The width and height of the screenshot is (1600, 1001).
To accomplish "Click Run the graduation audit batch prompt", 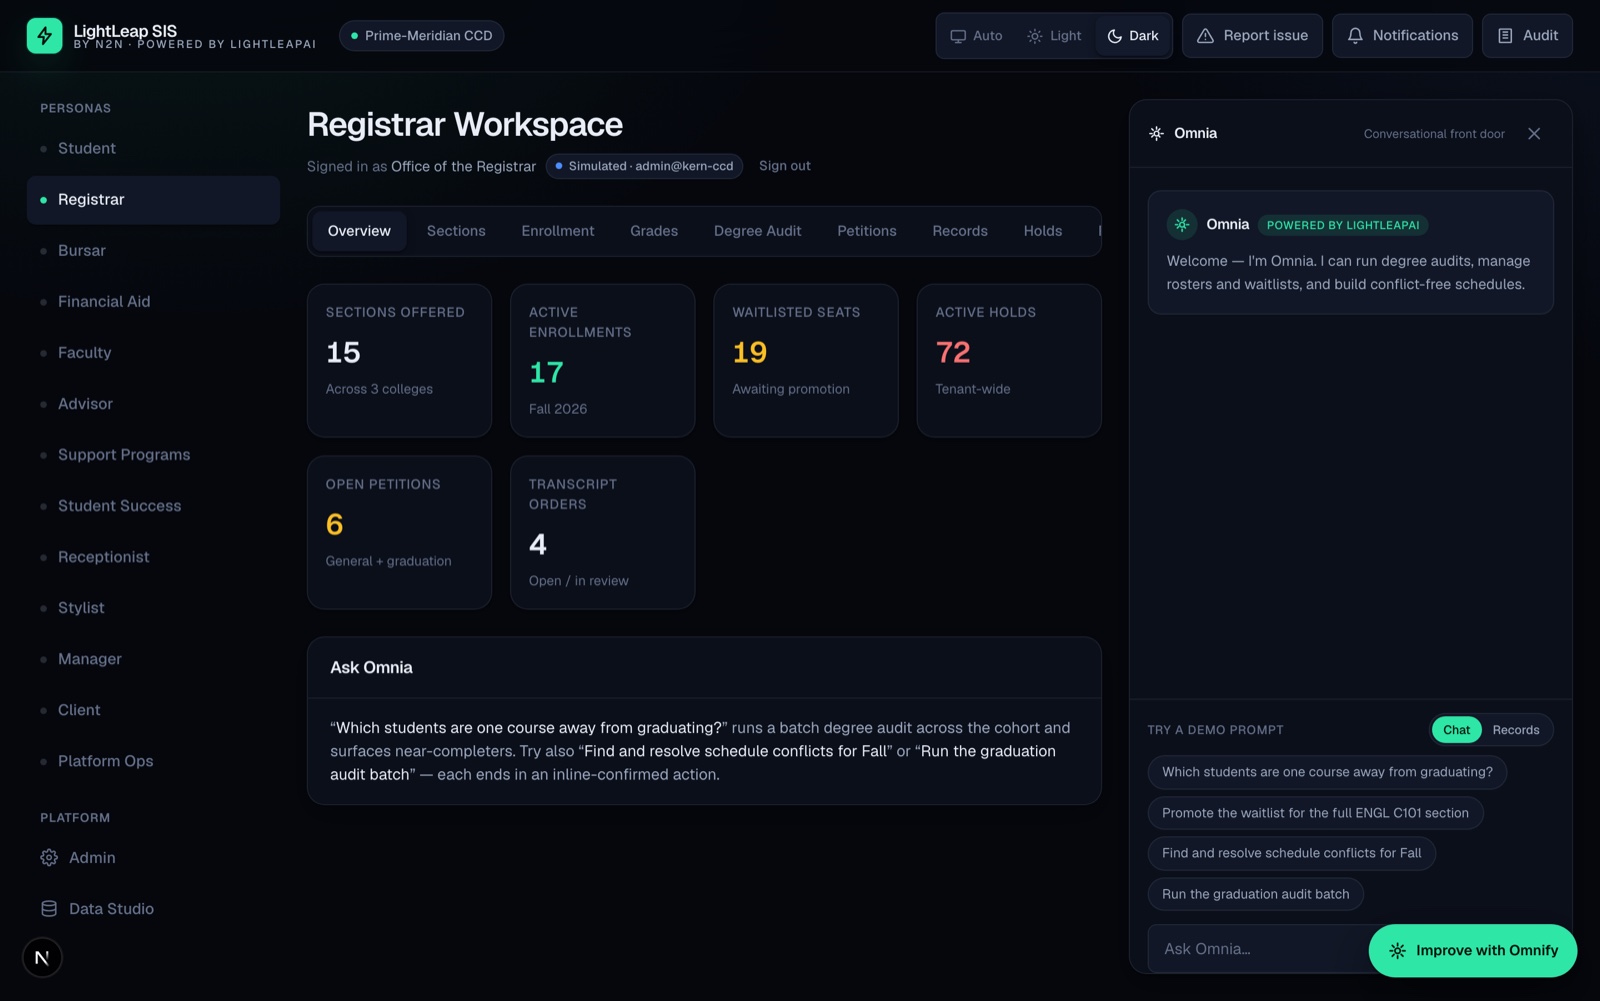I will pyautogui.click(x=1255, y=894).
